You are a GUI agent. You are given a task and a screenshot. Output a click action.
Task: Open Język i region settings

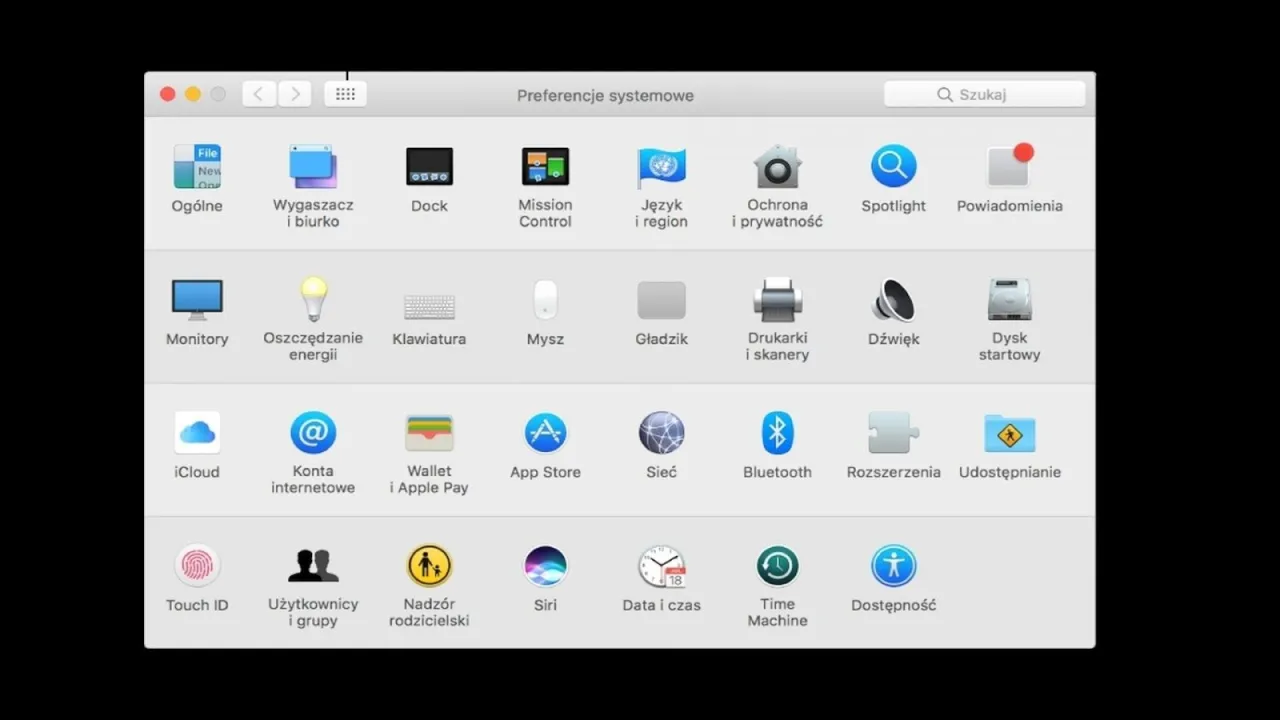[x=661, y=167]
